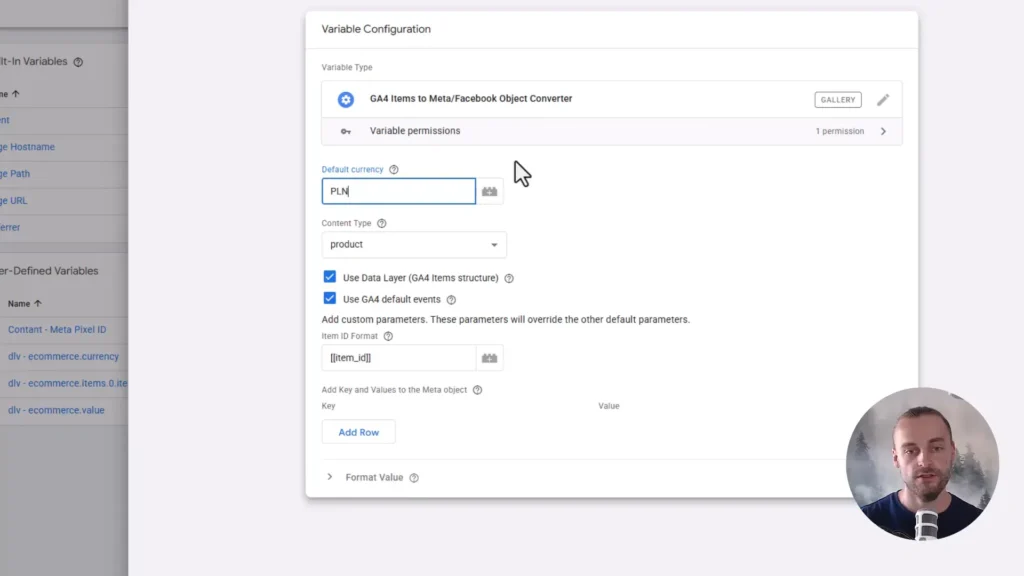This screenshot has width=1024, height=576.
Task: Click the GALLERY badge button
Action: click(x=838, y=100)
